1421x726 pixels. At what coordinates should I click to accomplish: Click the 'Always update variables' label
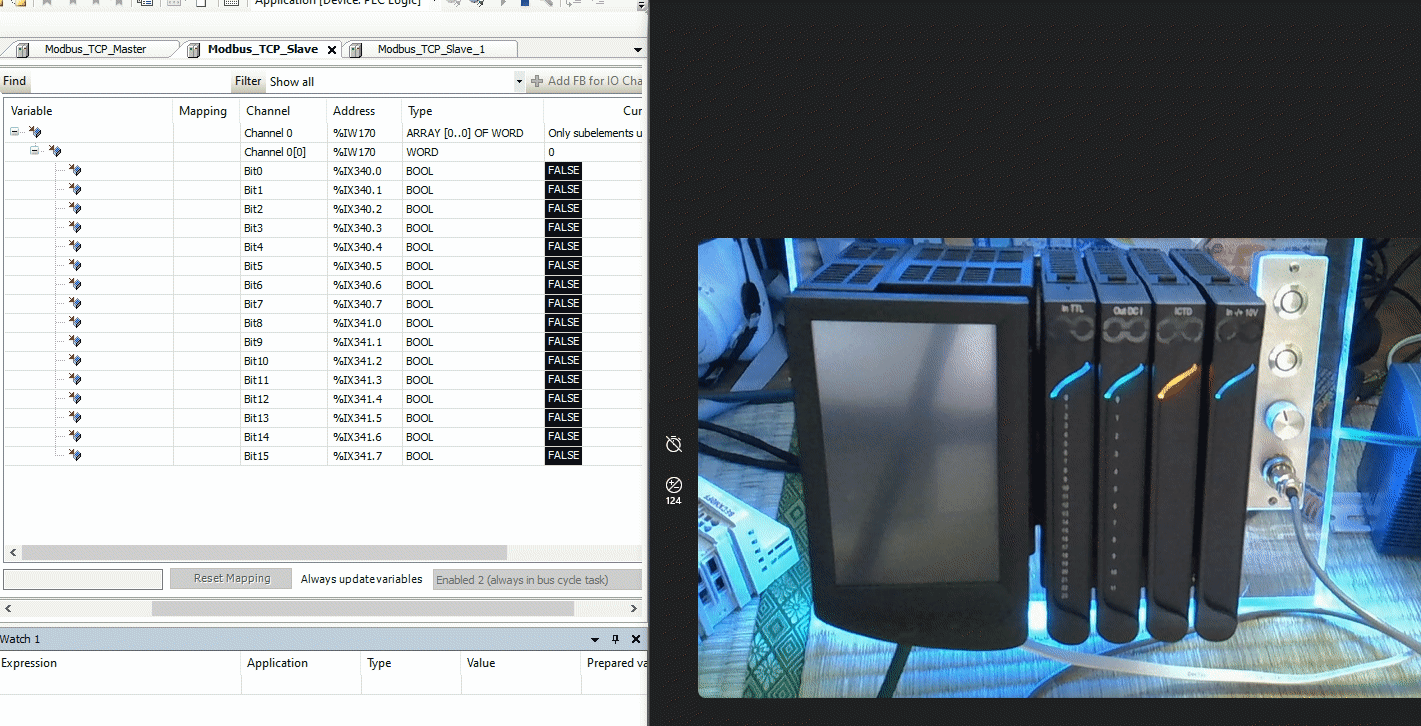click(x=361, y=579)
